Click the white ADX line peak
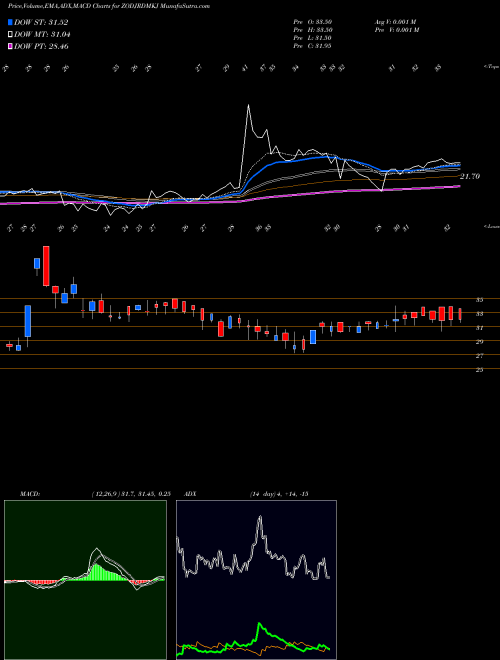Viewport: 500px width, 660px height. pos(260,518)
